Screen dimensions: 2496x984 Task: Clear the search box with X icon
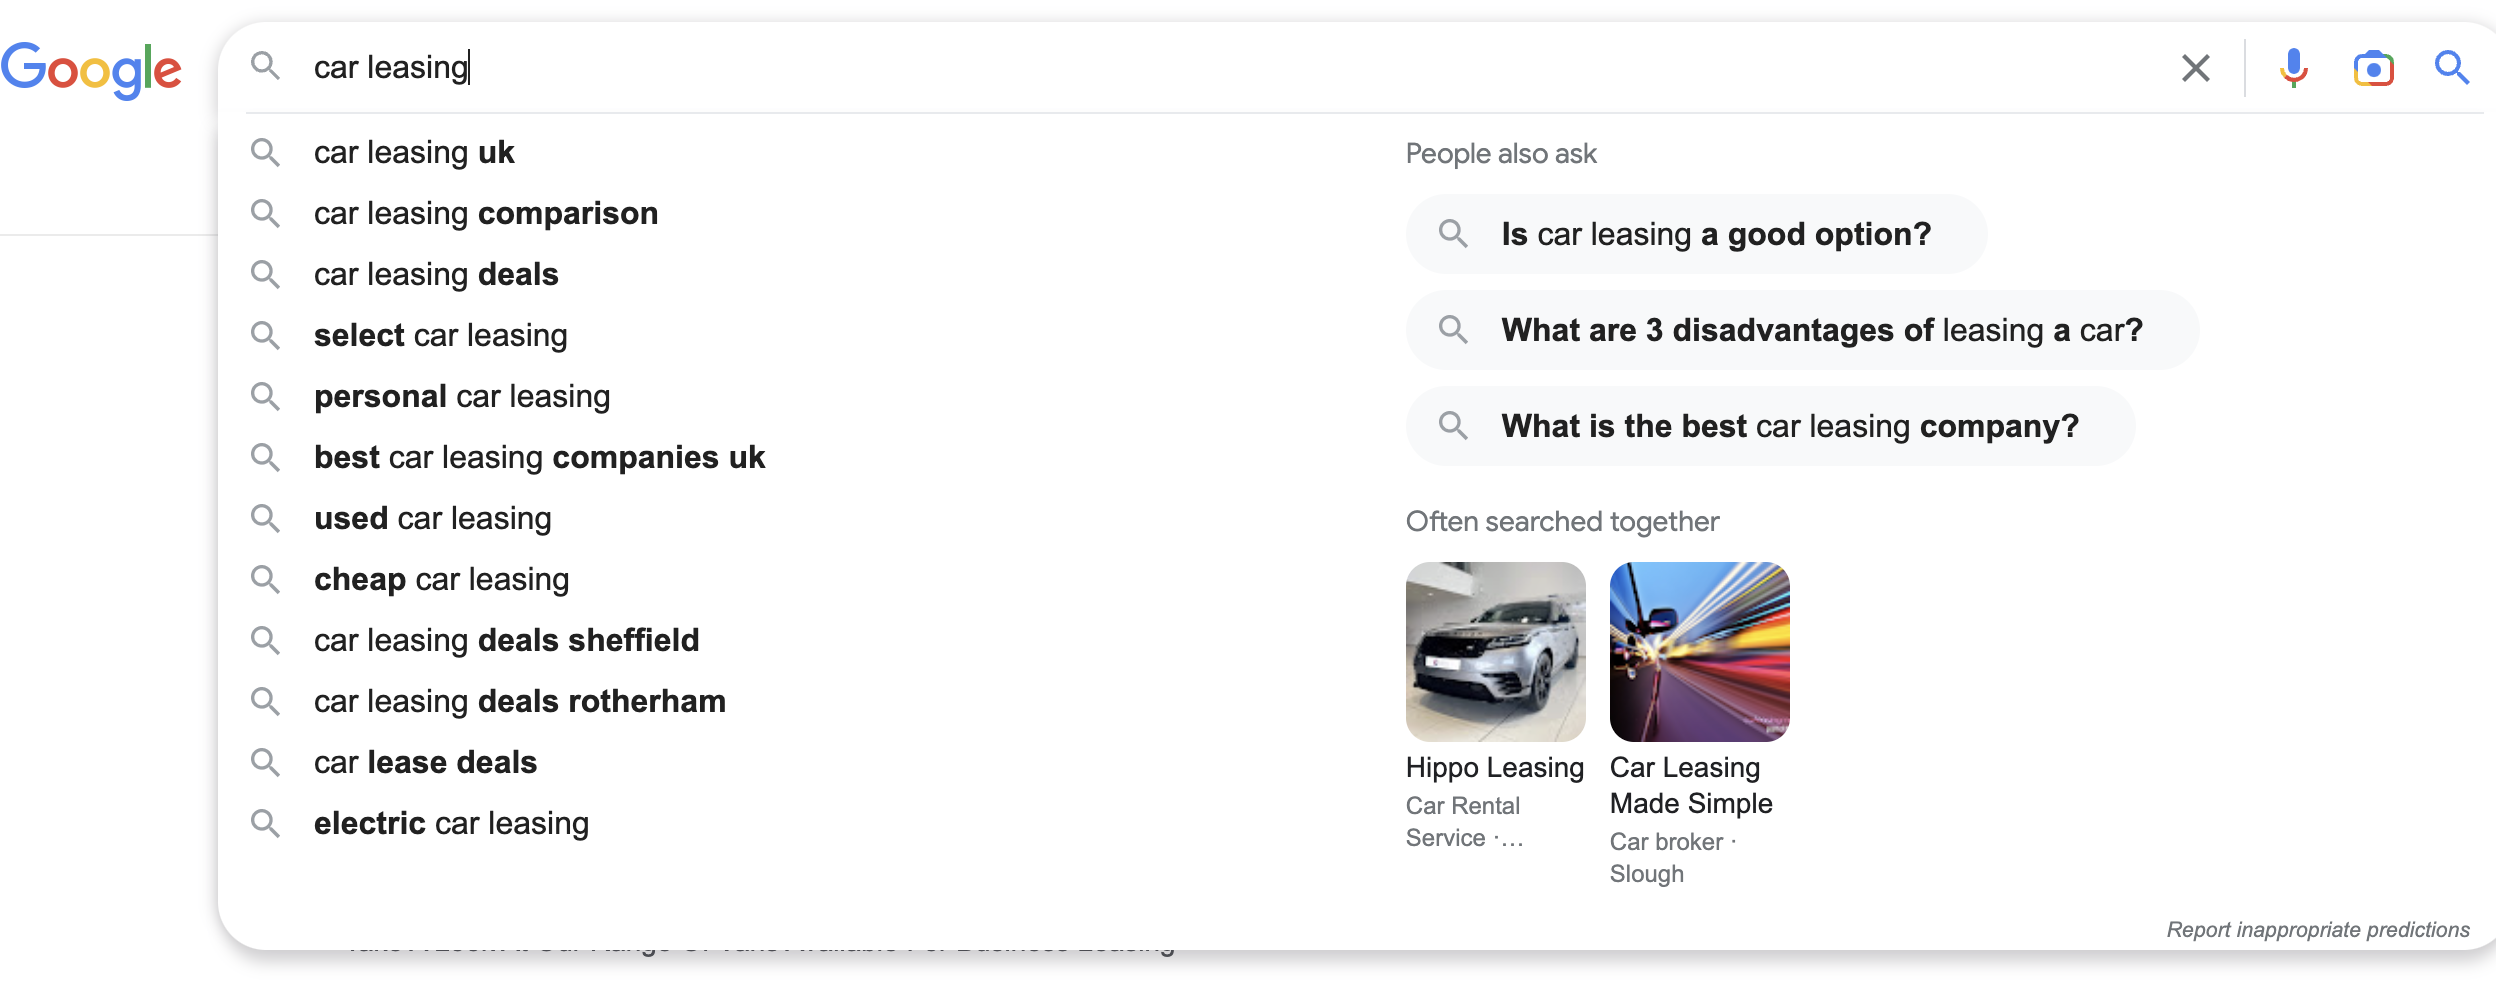2195,68
